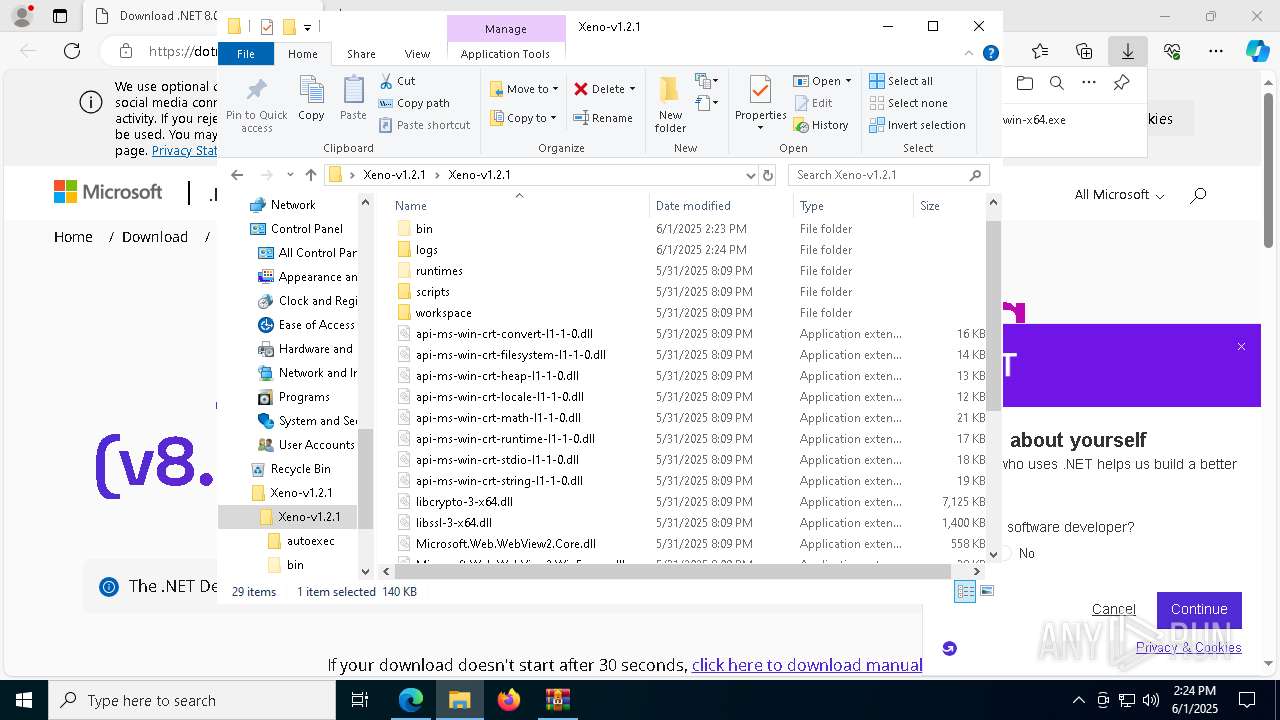Click Paste shortcut in ribbon

(424, 125)
